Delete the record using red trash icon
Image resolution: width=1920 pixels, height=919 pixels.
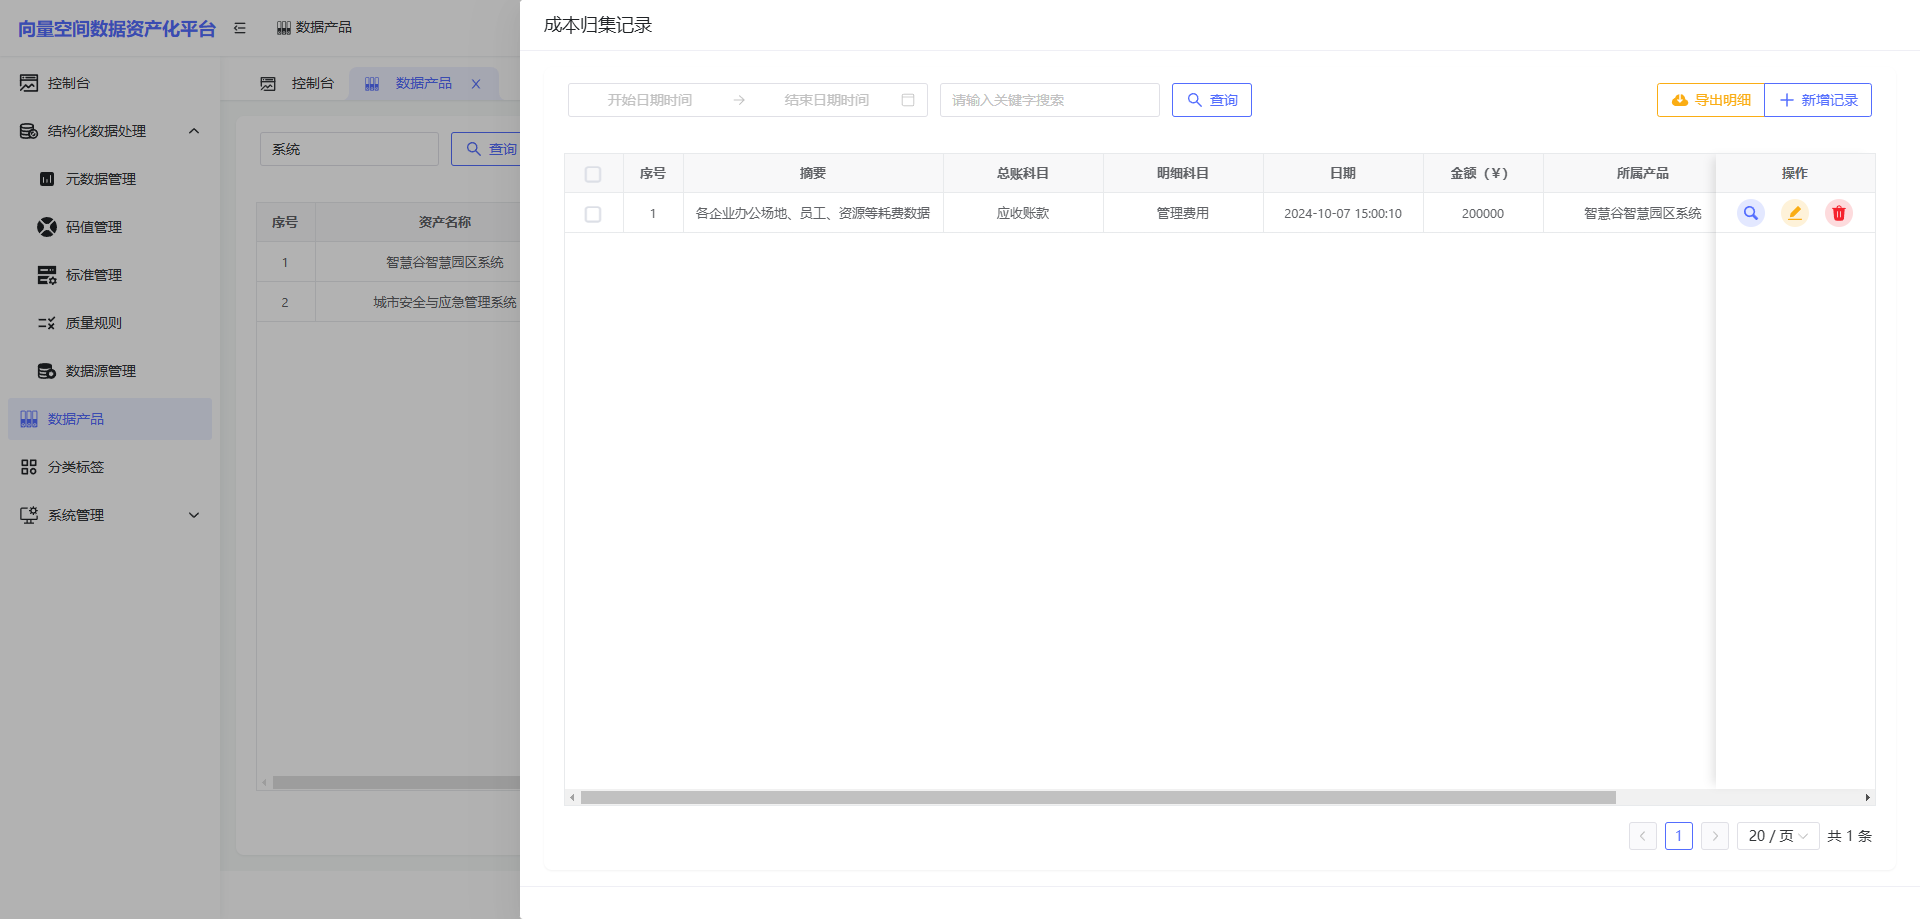(1838, 213)
